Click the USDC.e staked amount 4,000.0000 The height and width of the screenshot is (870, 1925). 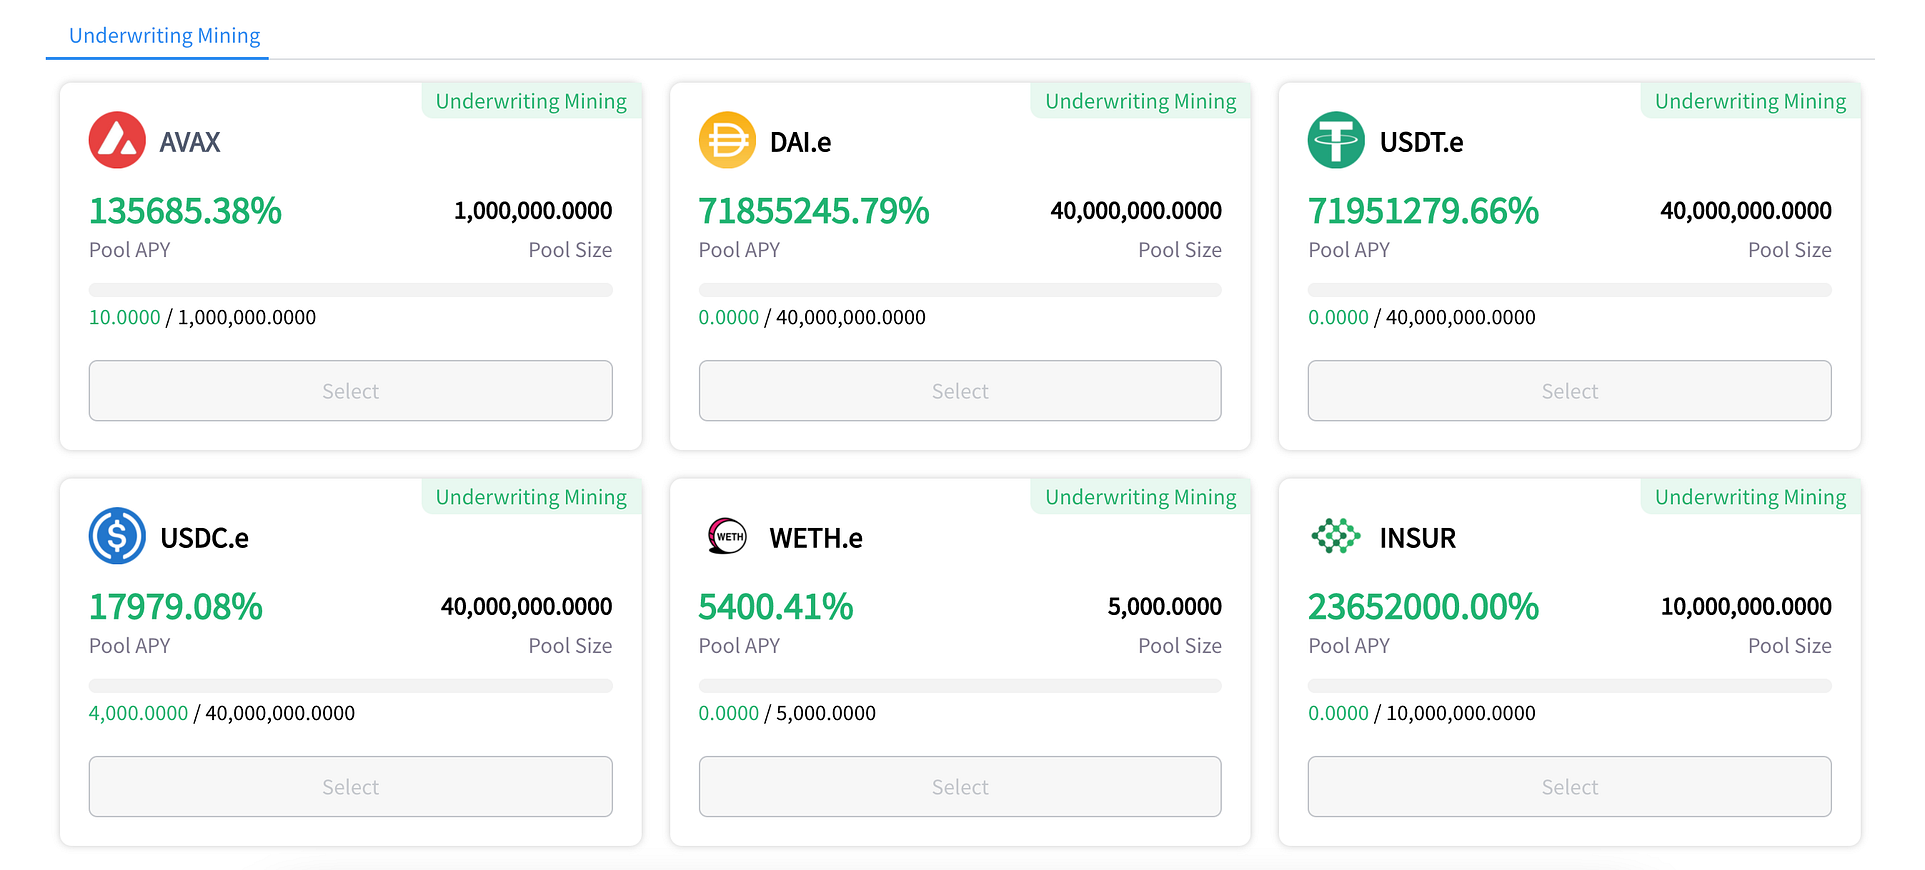(x=138, y=713)
